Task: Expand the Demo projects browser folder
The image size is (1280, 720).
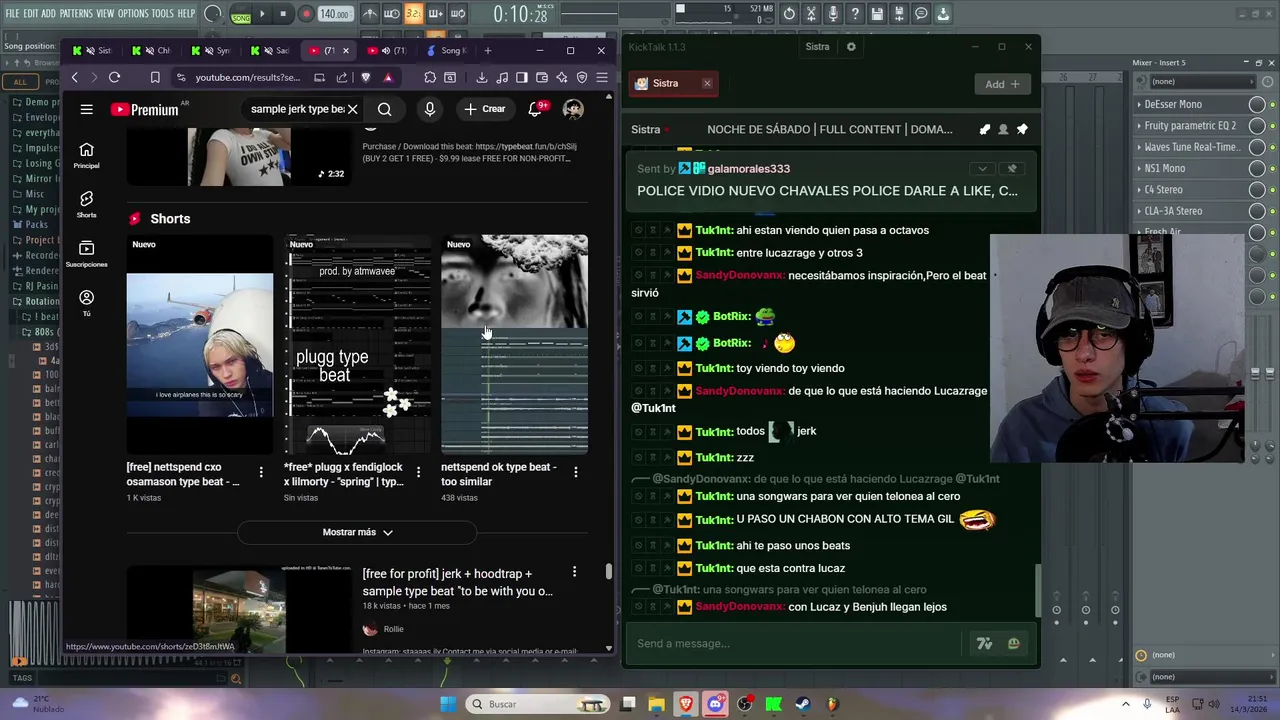Action: (36, 102)
